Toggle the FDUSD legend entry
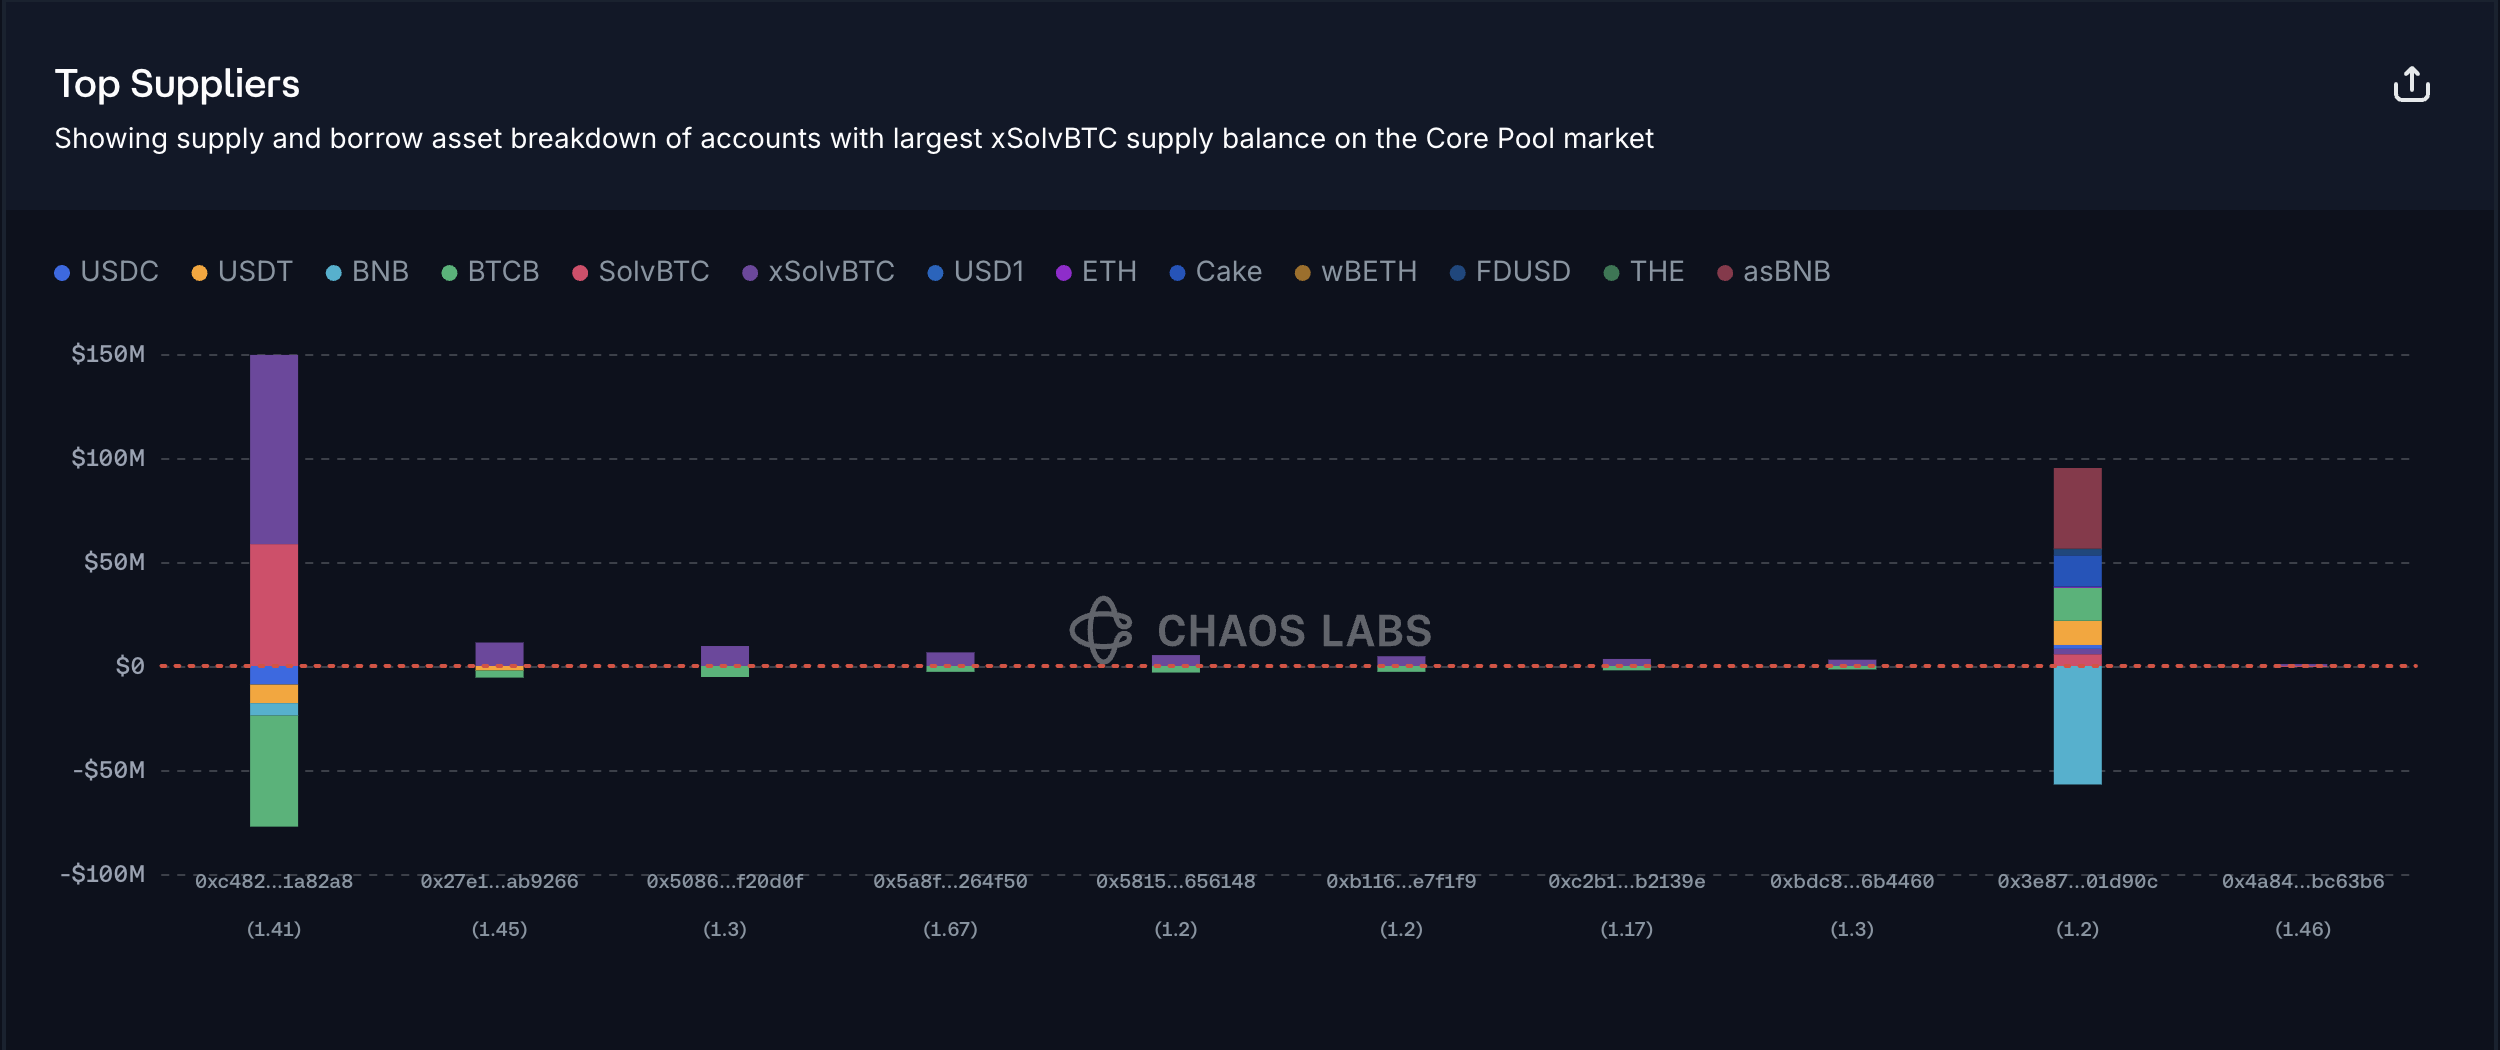This screenshot has width=2500, height=1050. [x=1510, y=272]
